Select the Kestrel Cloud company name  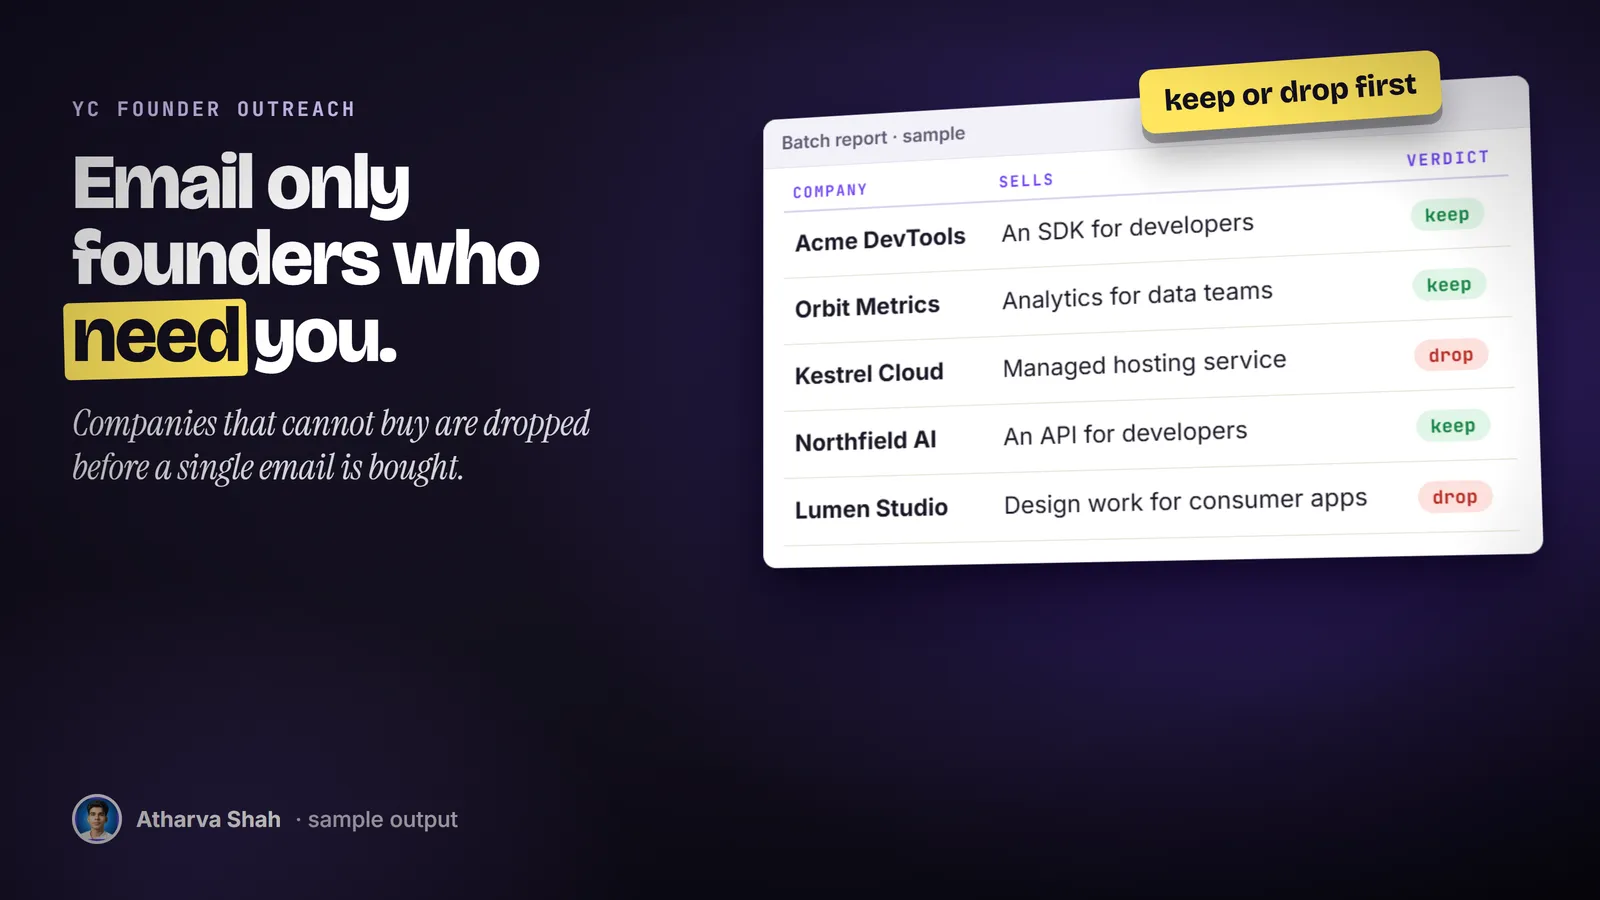point(869,374)
